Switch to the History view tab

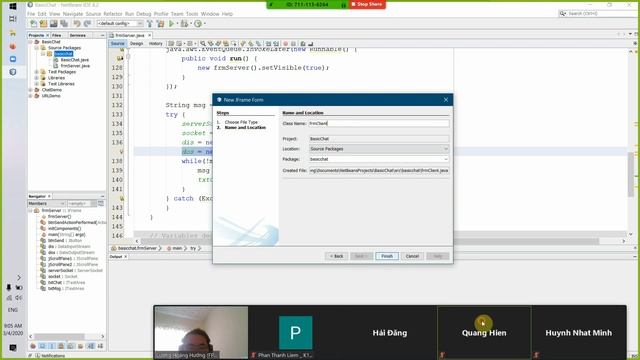click(156, 43)
